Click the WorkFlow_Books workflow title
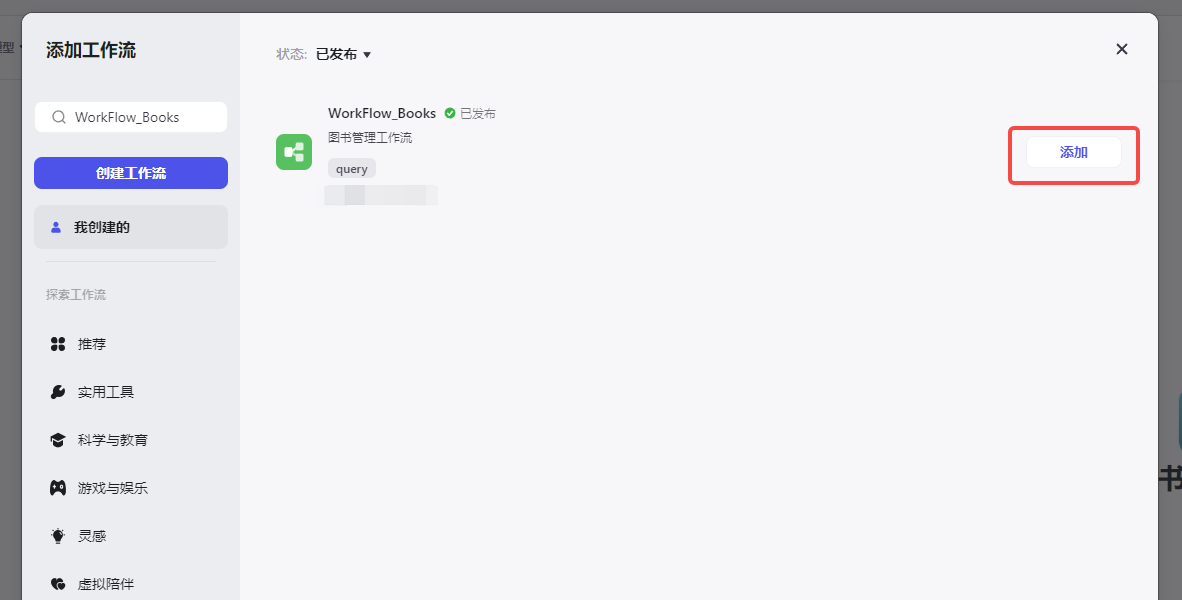The height and width of the screenshot is (600, 1182). click(382, 113)
